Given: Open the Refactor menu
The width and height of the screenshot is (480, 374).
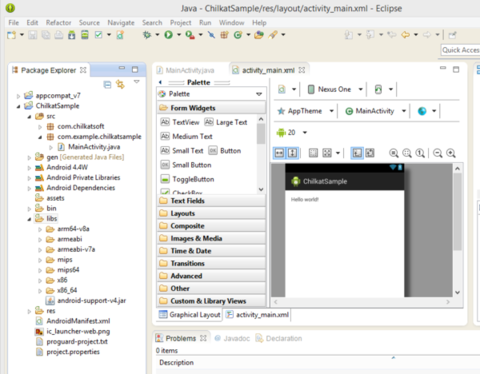Looking at the screenshot, I should (x=58, y=23).
